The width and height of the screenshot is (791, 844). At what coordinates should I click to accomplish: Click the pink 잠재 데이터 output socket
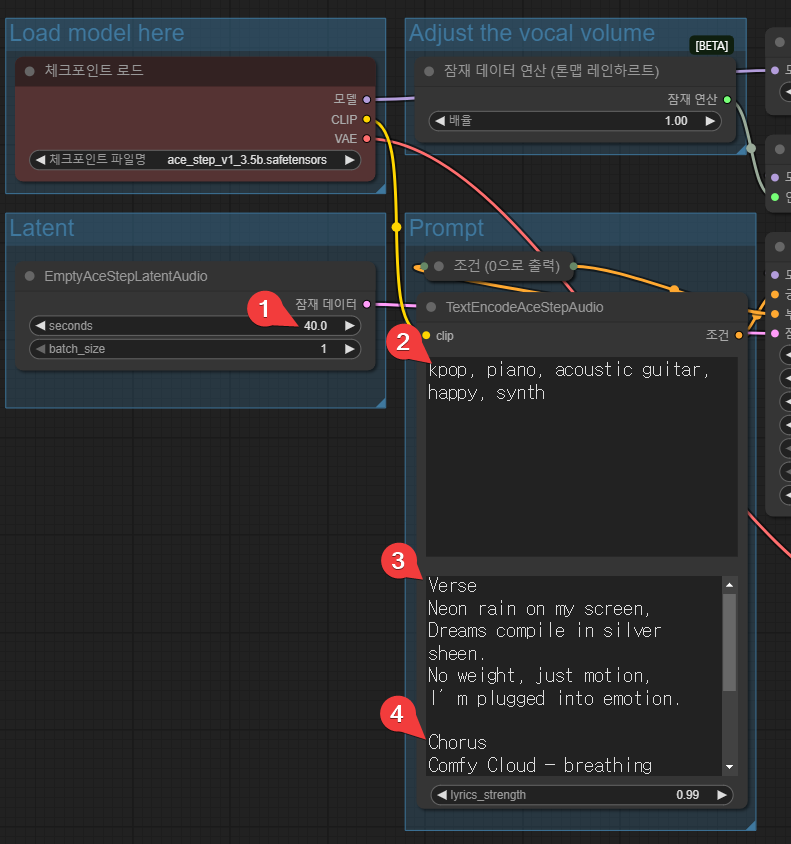tap(367, 304)
